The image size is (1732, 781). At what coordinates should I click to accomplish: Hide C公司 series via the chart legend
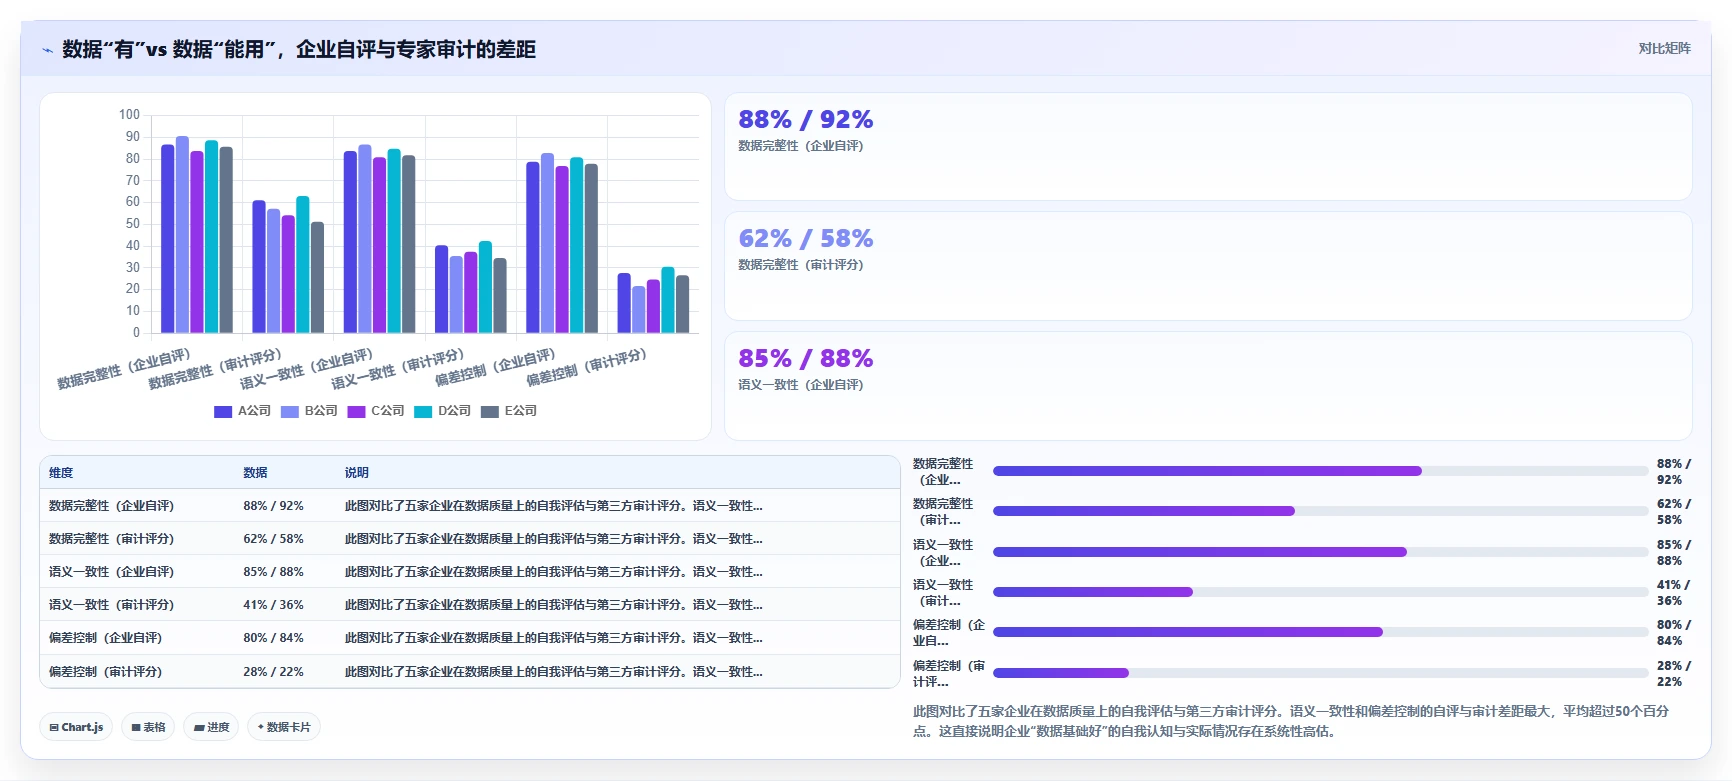(376, 411)
